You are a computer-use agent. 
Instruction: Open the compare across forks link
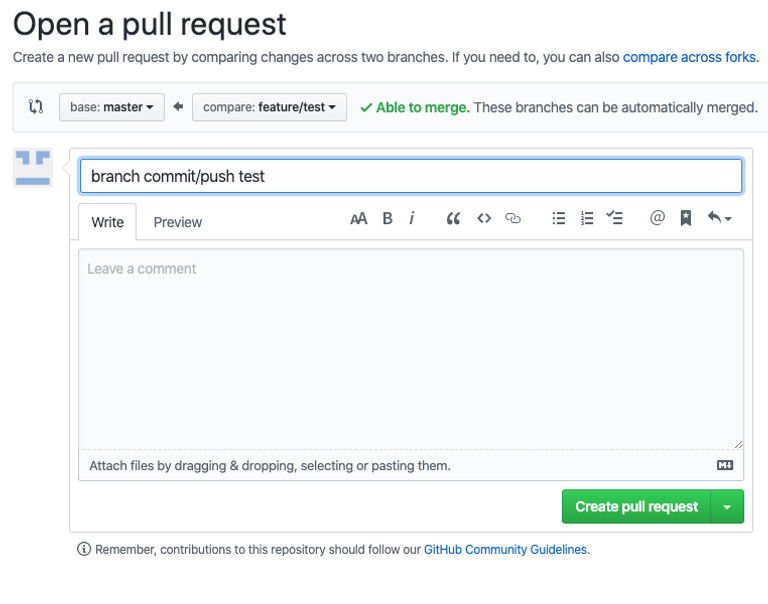point(689,57)
